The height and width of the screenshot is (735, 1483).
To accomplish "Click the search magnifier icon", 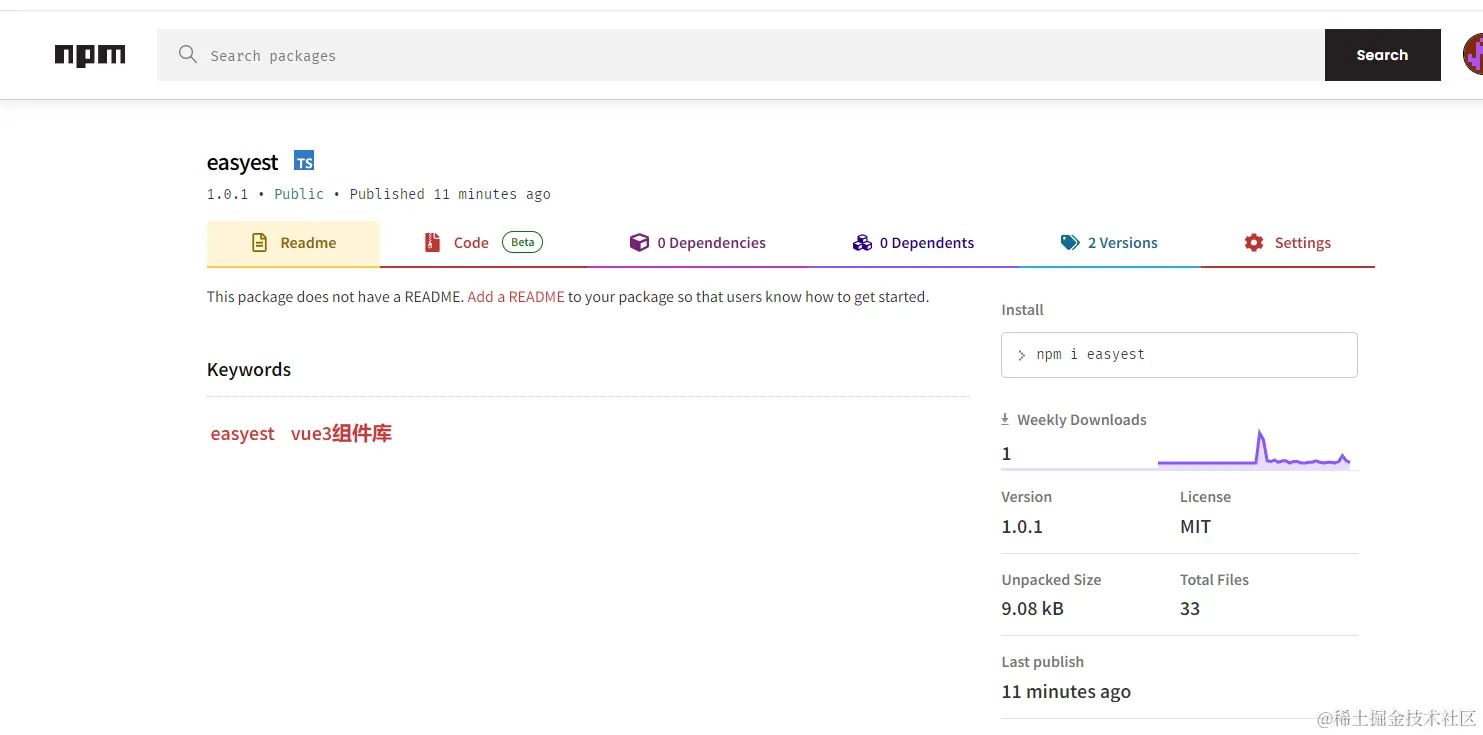I will pos(187,55).
